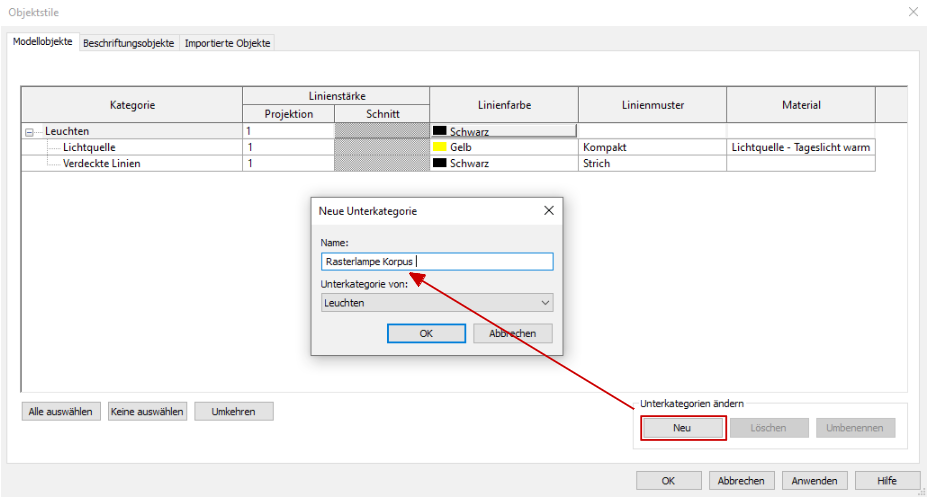Click Strich line pattern cell

(652, 163)
